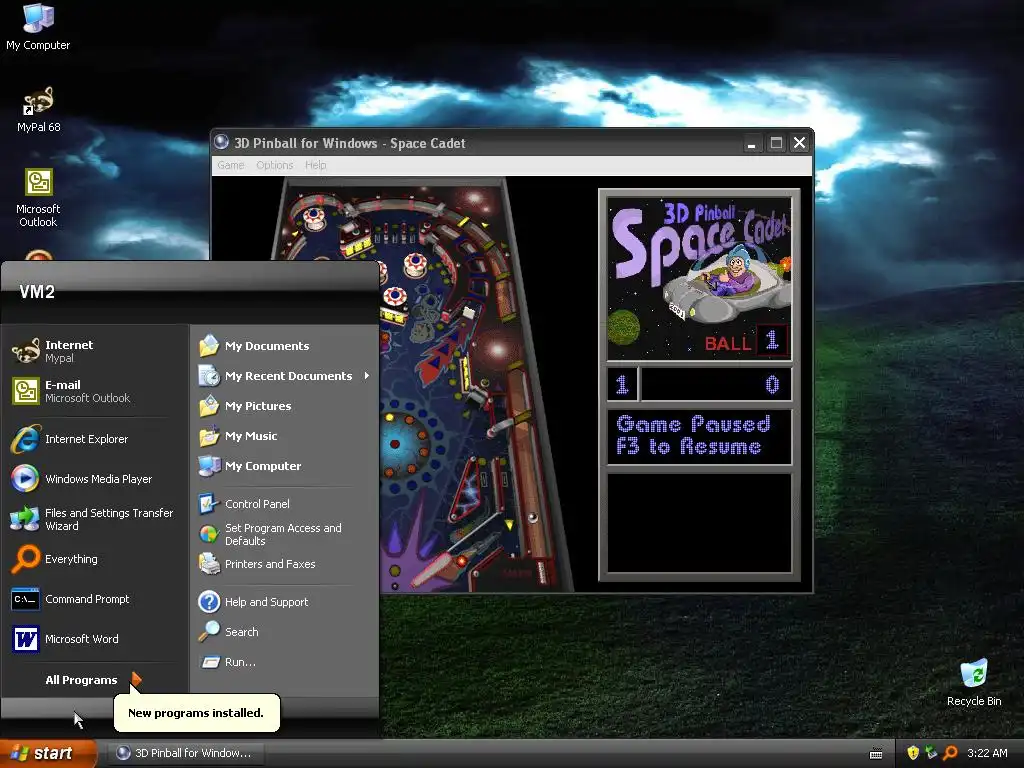Close the 3D Pinball window
This screenshot has width=1024, height=768.
click(x=799, y=142)
